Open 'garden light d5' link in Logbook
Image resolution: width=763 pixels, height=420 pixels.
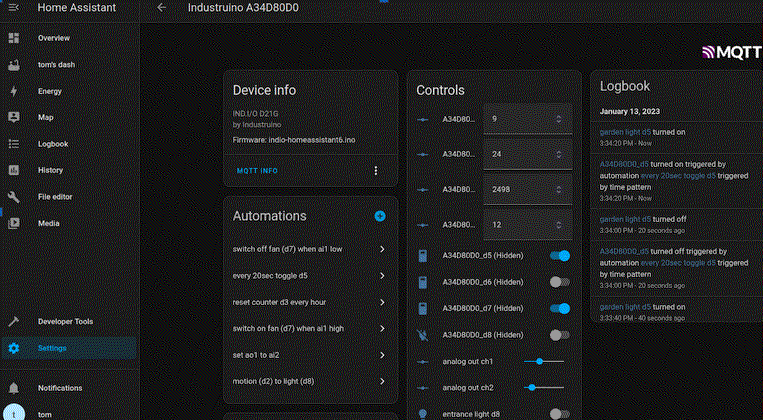[624, 131]
